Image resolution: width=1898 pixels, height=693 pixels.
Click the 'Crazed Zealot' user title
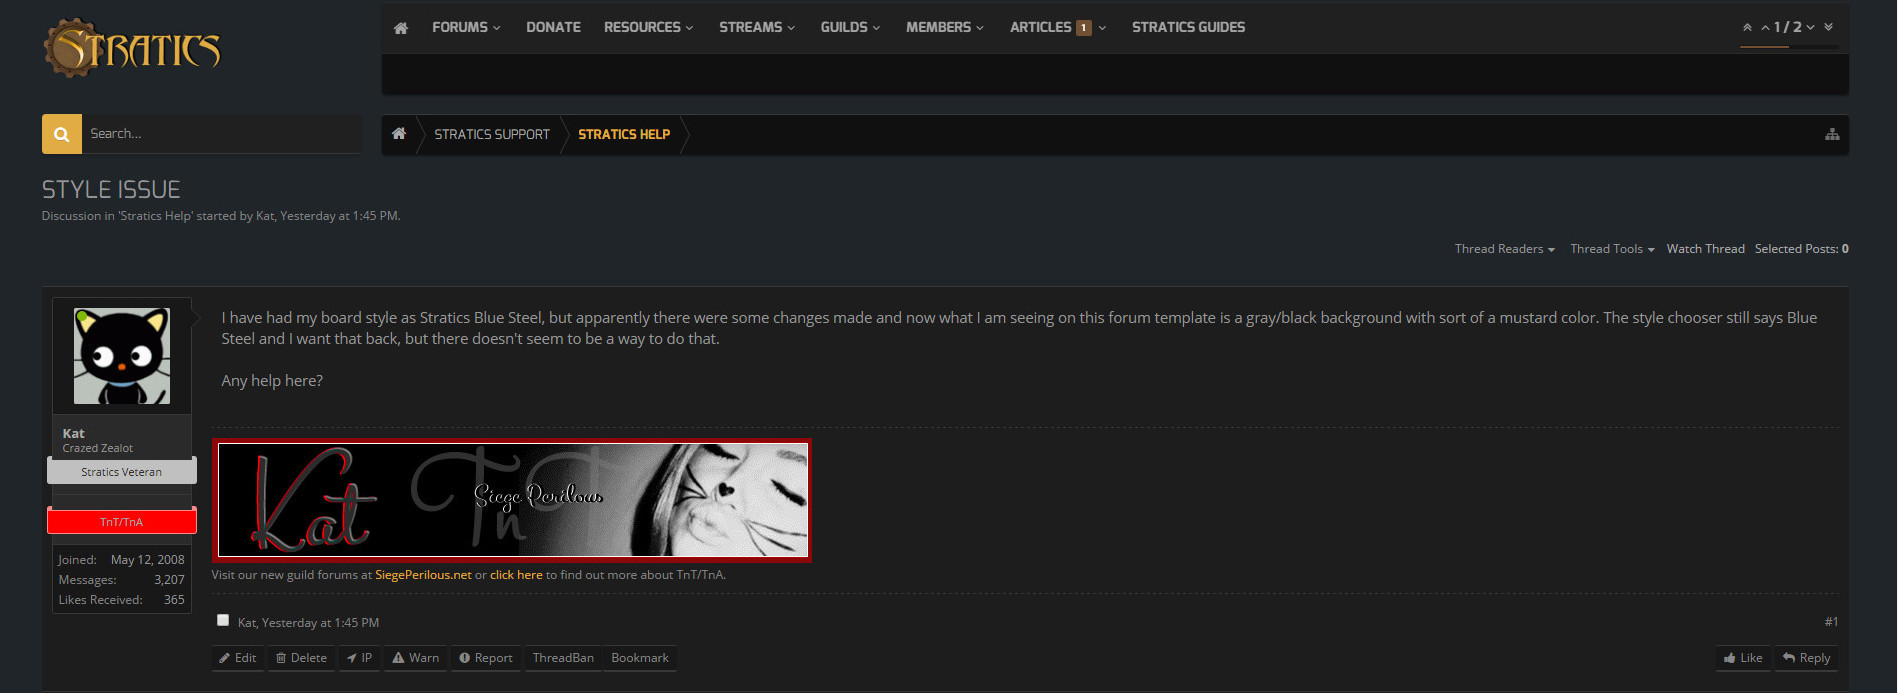coord(98,448)
